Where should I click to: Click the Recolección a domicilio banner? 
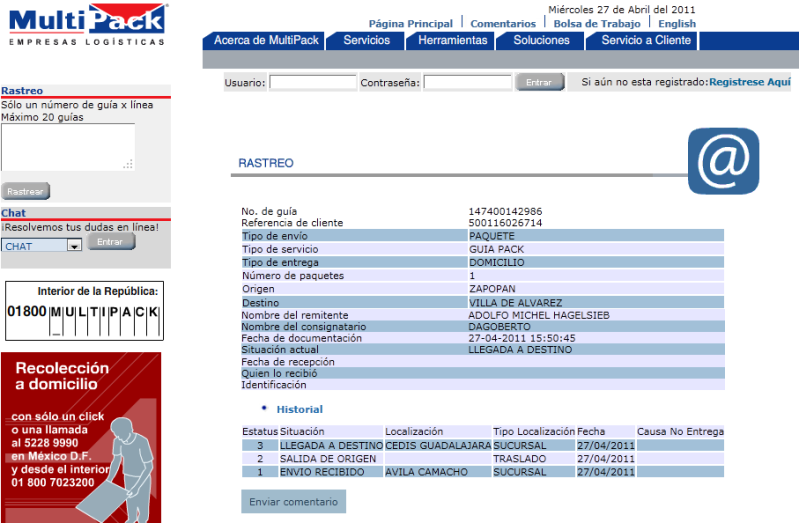81,437
